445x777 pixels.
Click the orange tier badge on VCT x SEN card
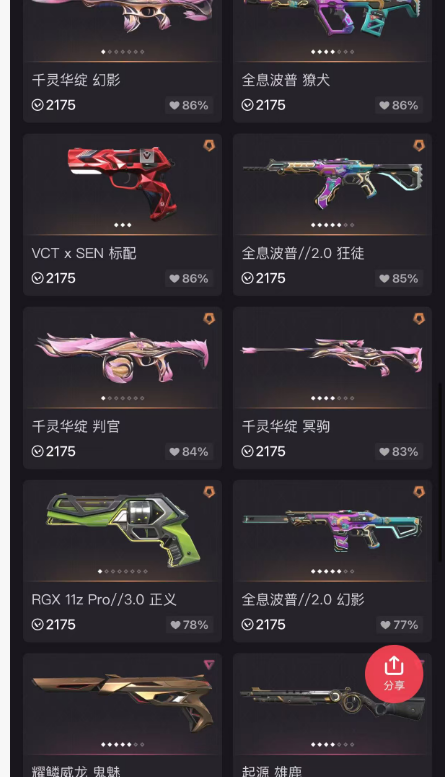click(209, 146)
